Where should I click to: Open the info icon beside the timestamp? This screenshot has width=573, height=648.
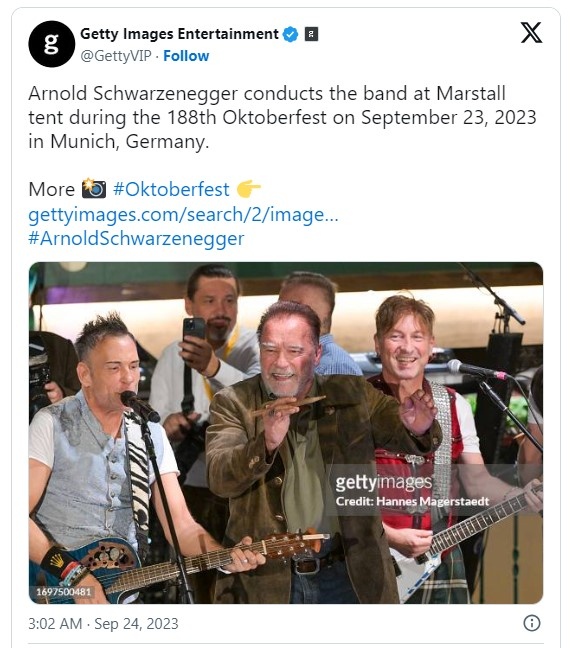click(x=532, y=623)
